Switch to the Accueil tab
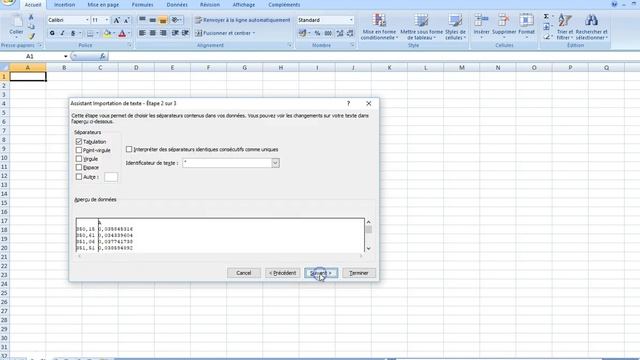Image resolution: width=640 pixels, height=360 pixels. 33,5
